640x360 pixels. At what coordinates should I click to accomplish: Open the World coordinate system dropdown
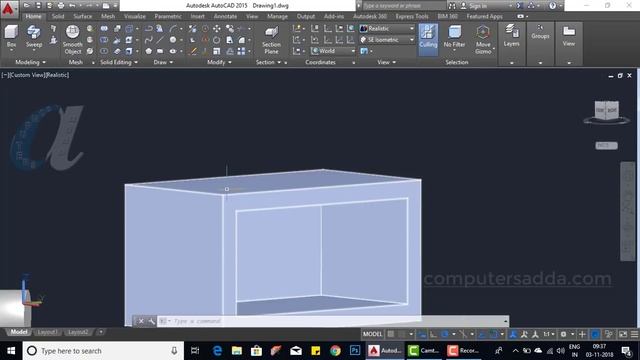click(x=333, y=51)
